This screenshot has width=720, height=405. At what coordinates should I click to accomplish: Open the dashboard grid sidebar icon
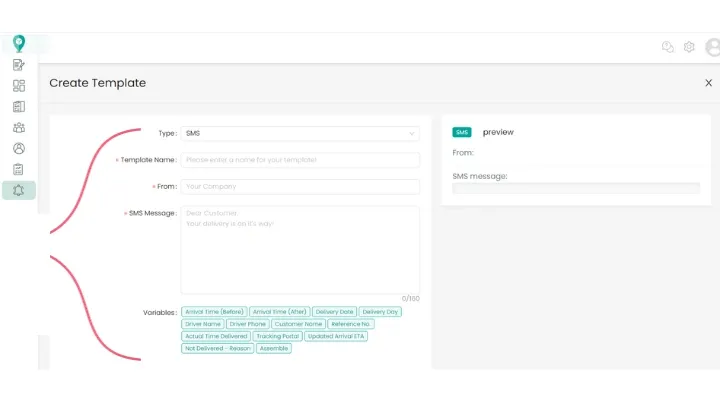(18, 86)
